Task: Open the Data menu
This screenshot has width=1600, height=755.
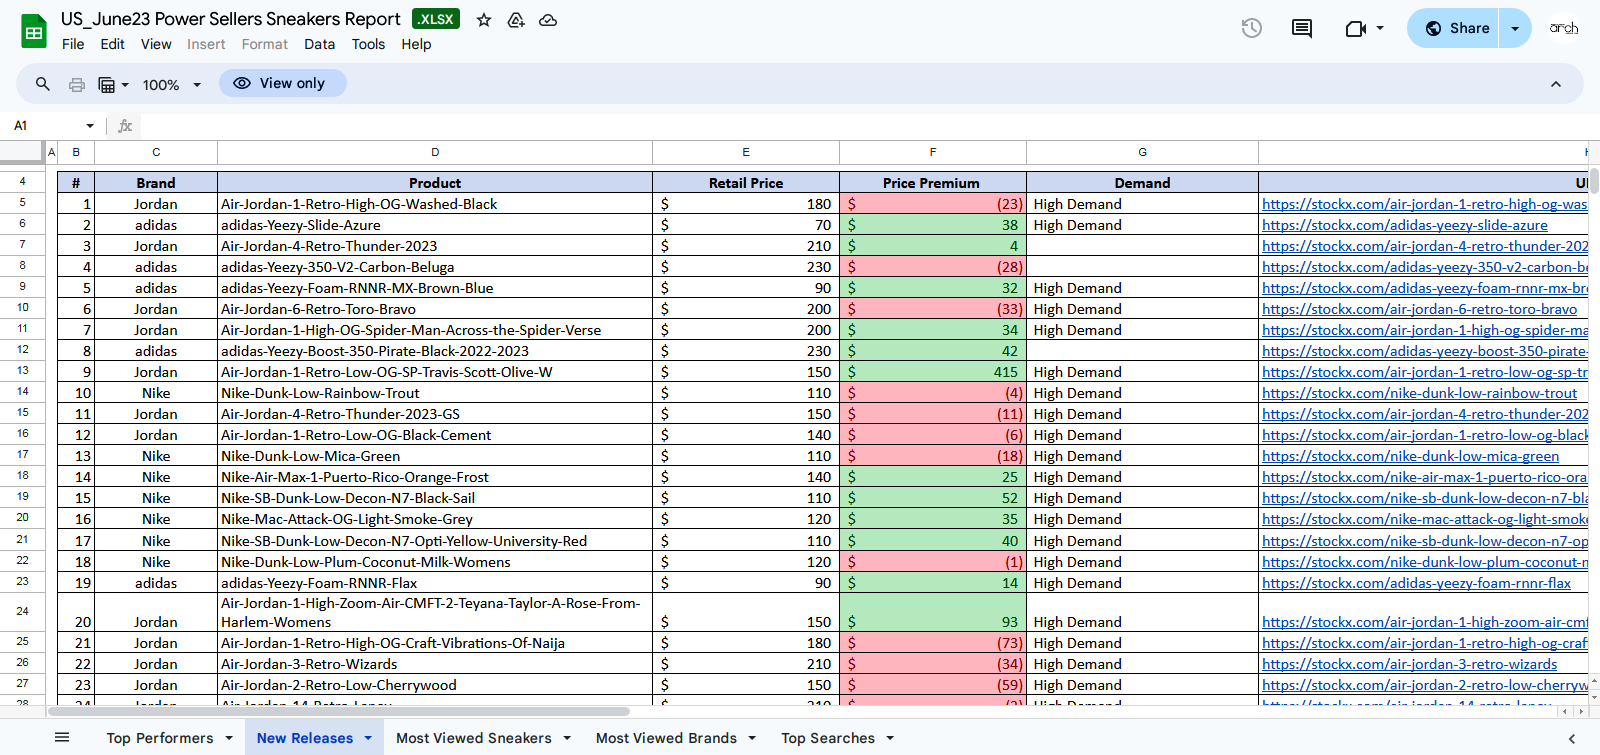Action: pos(320,44)
